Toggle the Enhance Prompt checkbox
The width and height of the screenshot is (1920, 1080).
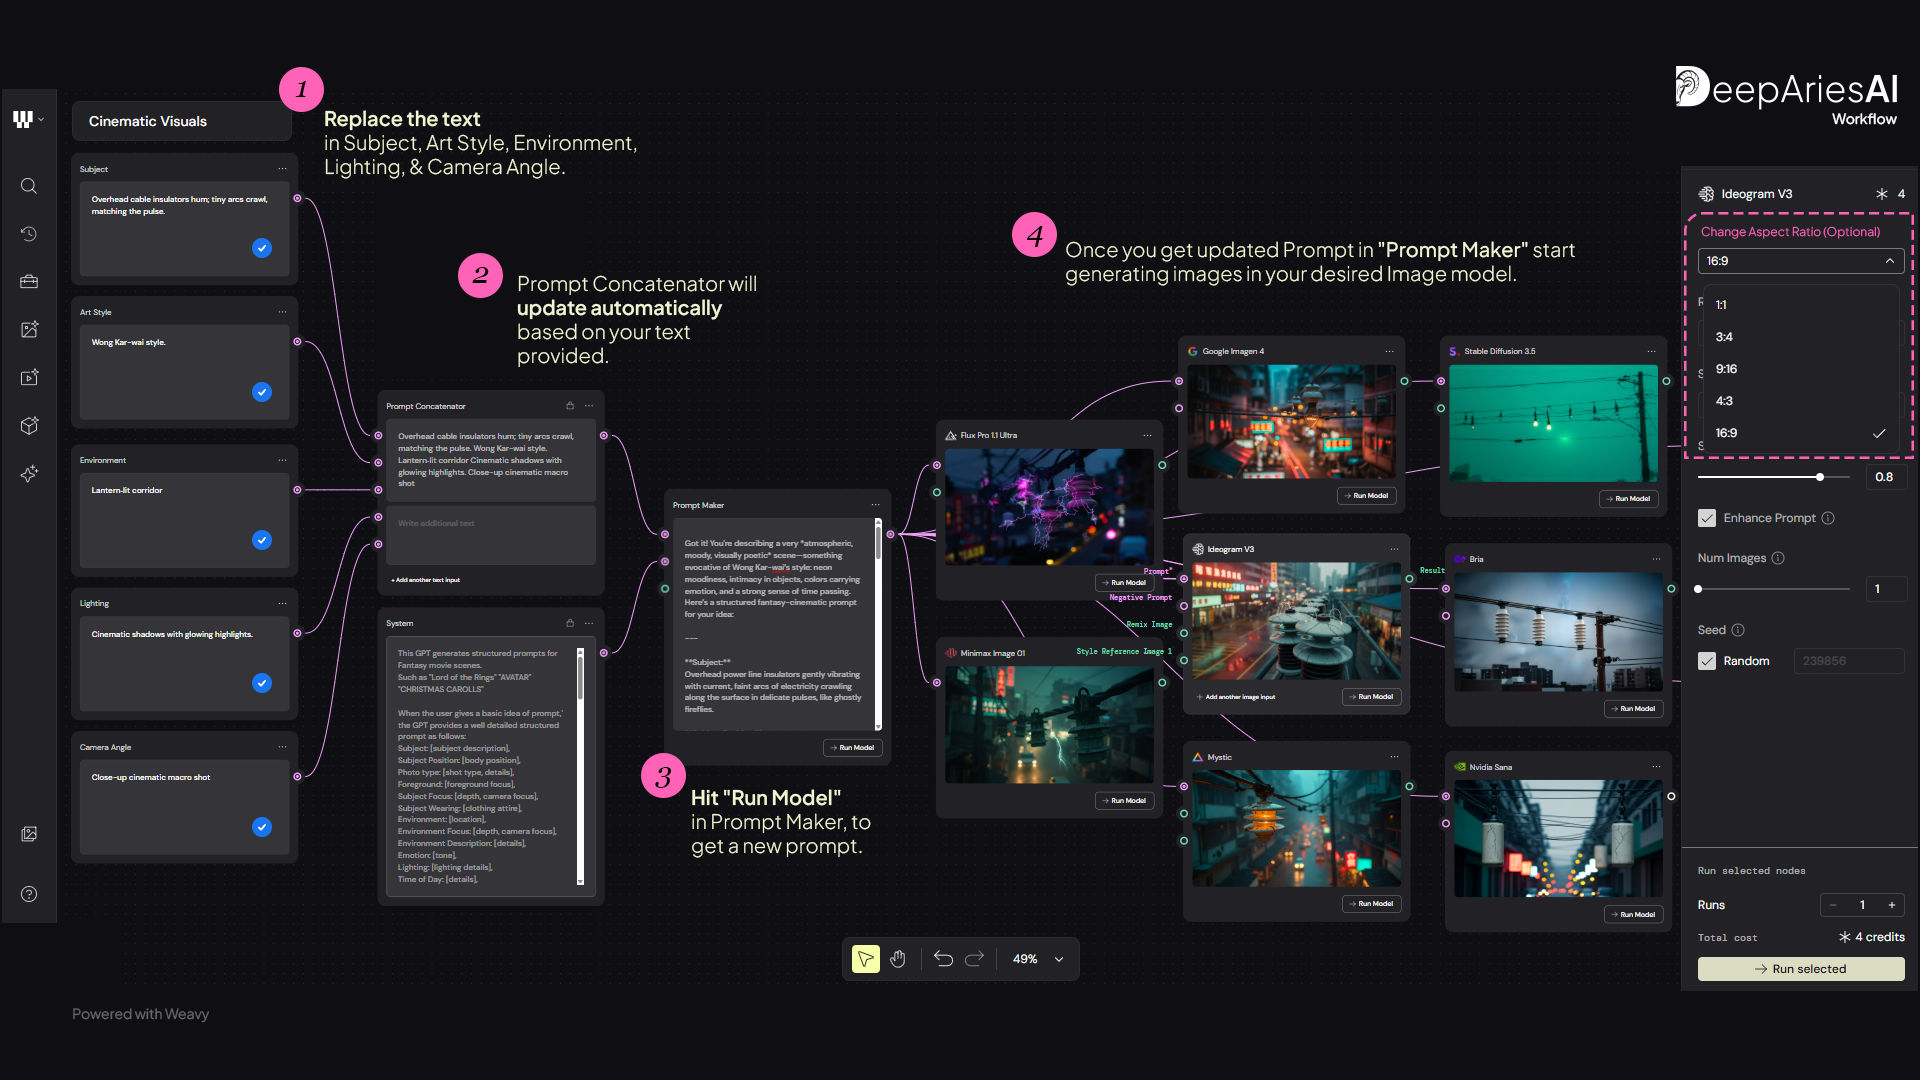[x=1707, y=518]
